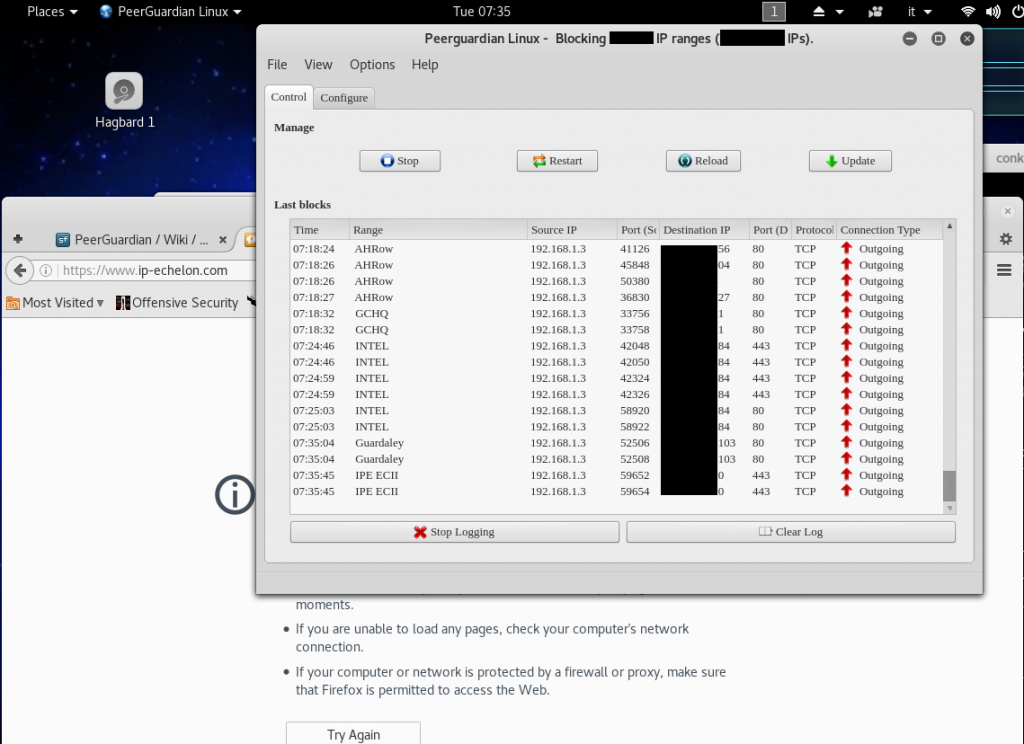
Task: Click the red outgoing arrow for source port 50380
Action: (846, 281)
